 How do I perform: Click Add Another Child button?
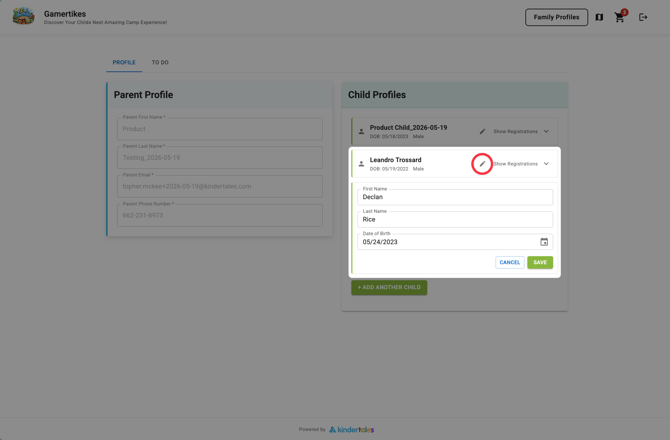click(x=389, y=287)
